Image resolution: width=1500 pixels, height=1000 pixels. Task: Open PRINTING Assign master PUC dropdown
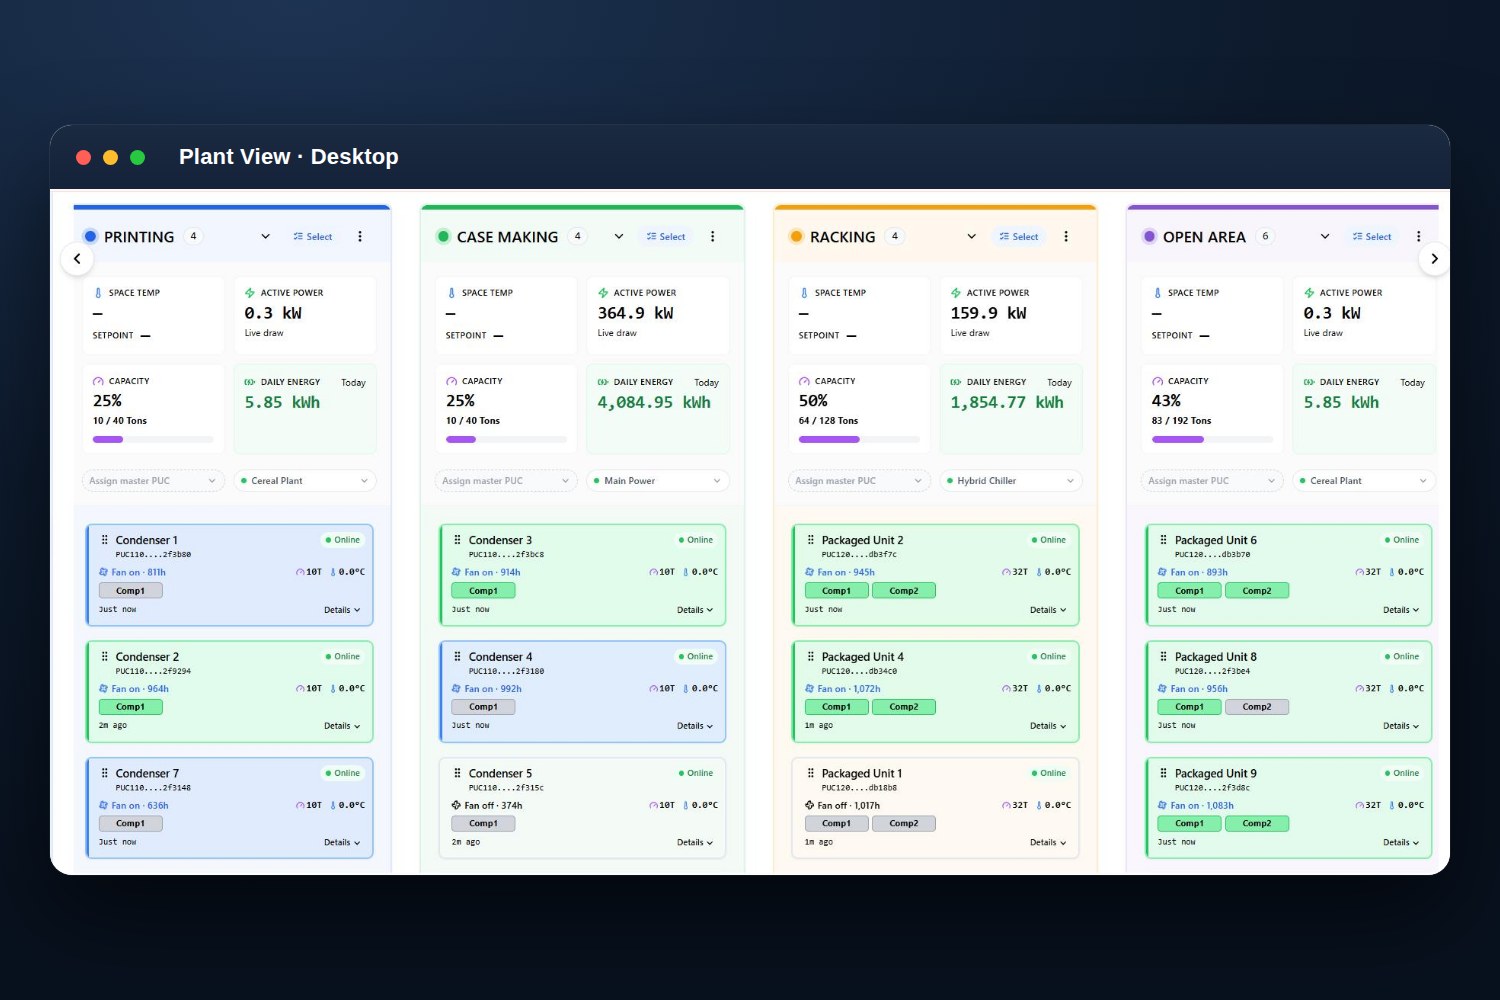click(152, 481)
